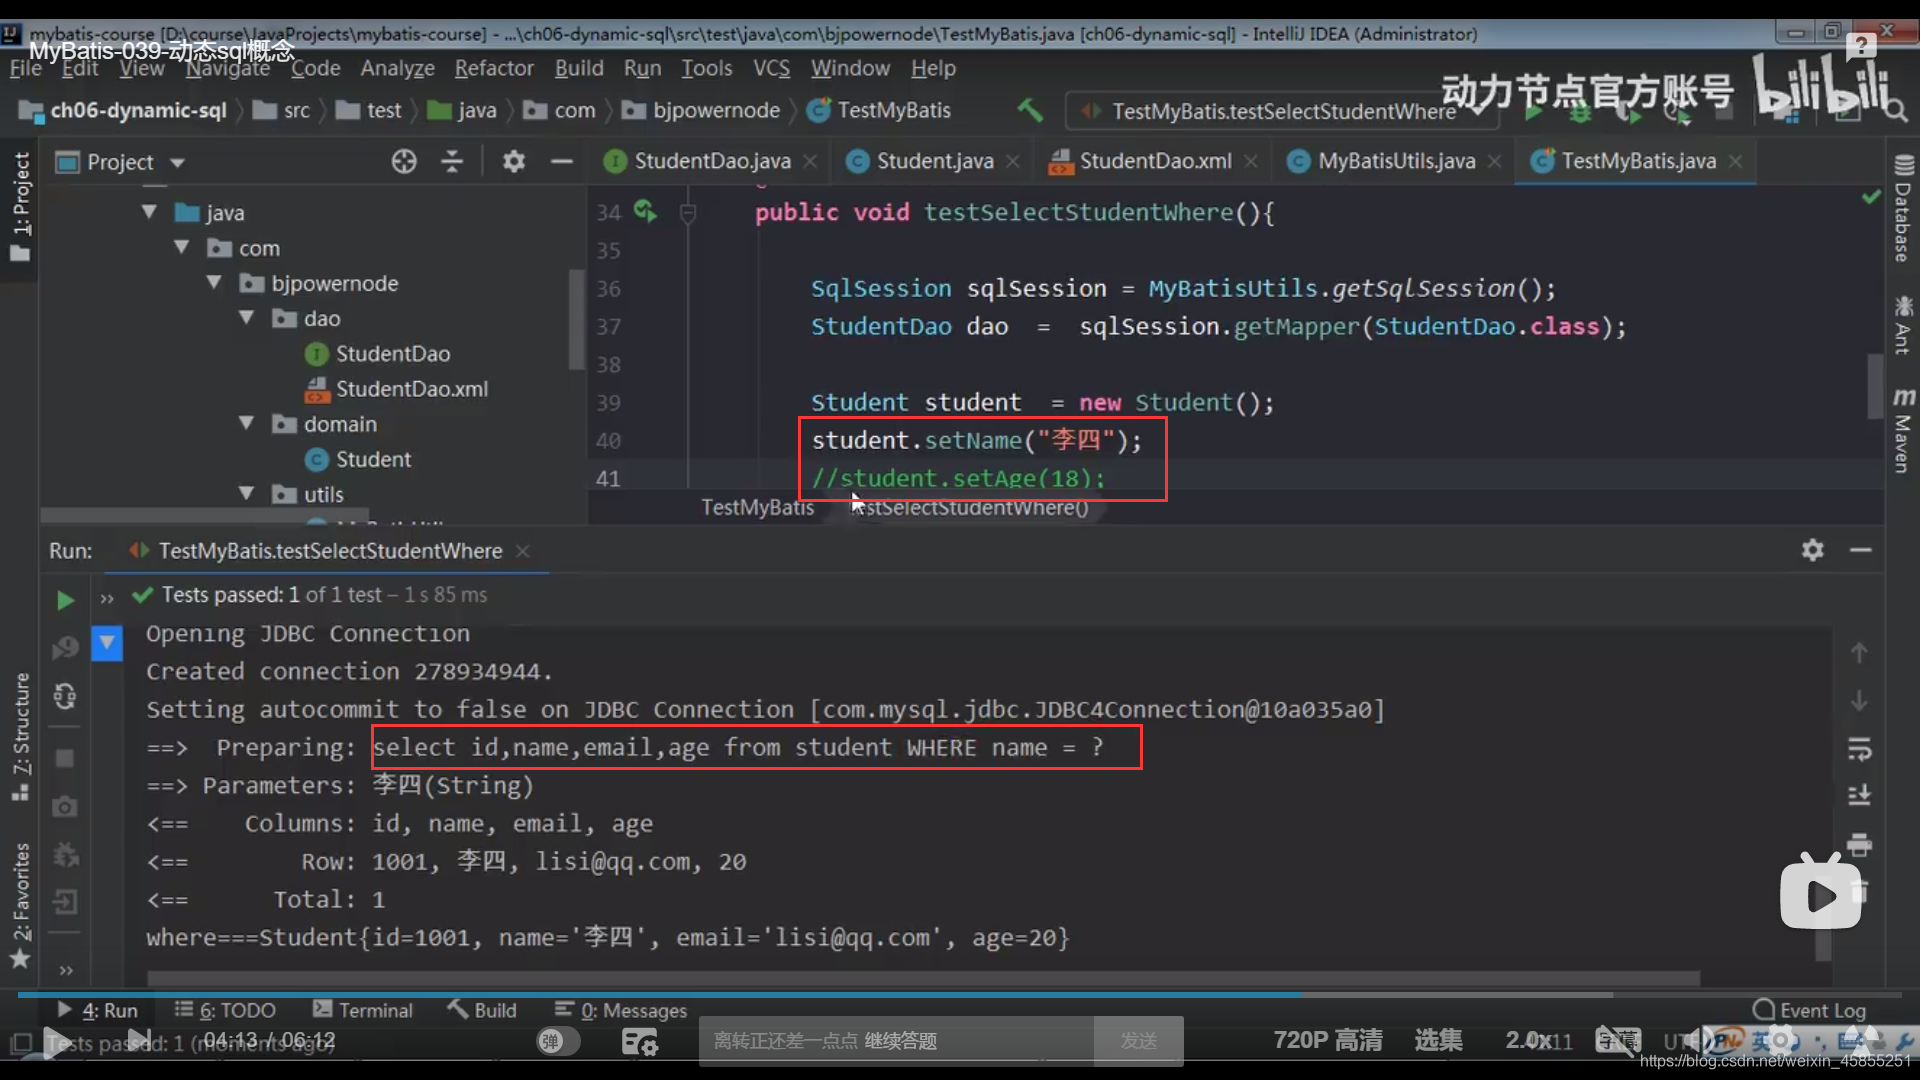Open the Event Log

(1809, 1010)
